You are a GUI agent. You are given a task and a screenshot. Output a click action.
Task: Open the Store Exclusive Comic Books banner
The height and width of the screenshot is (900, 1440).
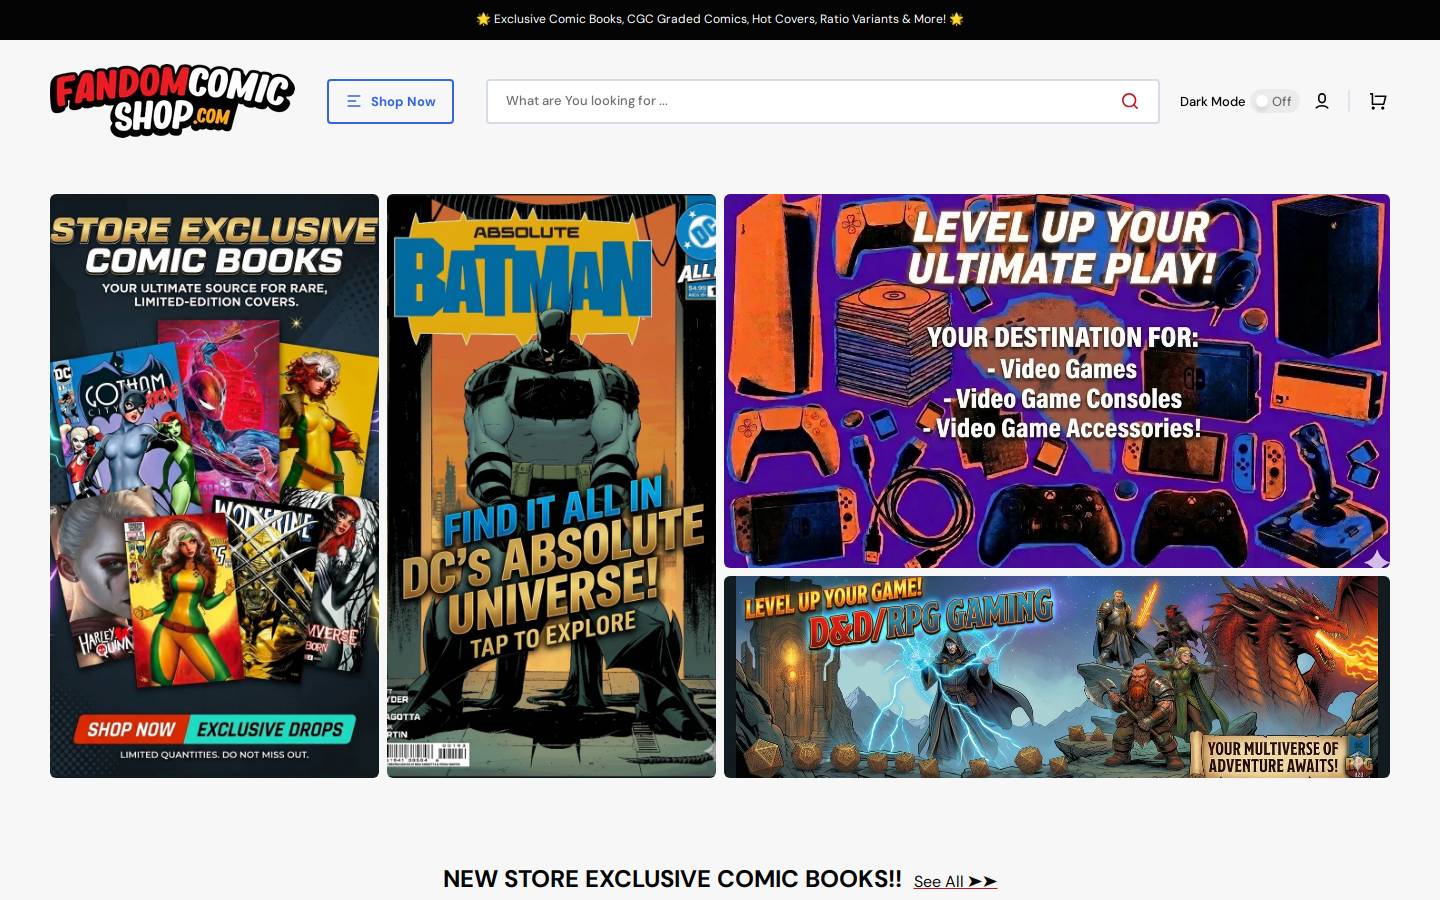coord(214,486)
